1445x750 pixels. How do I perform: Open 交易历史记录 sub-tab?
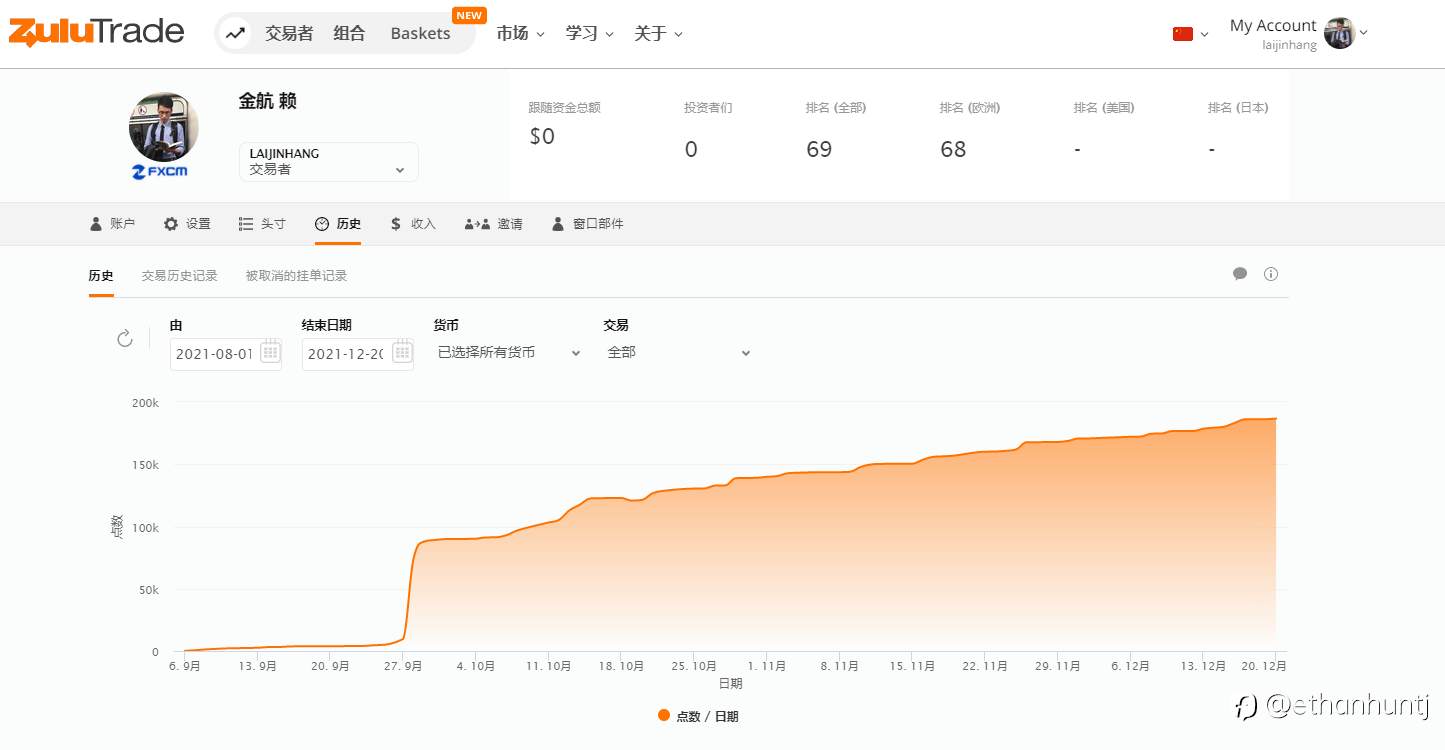point(180,275)
